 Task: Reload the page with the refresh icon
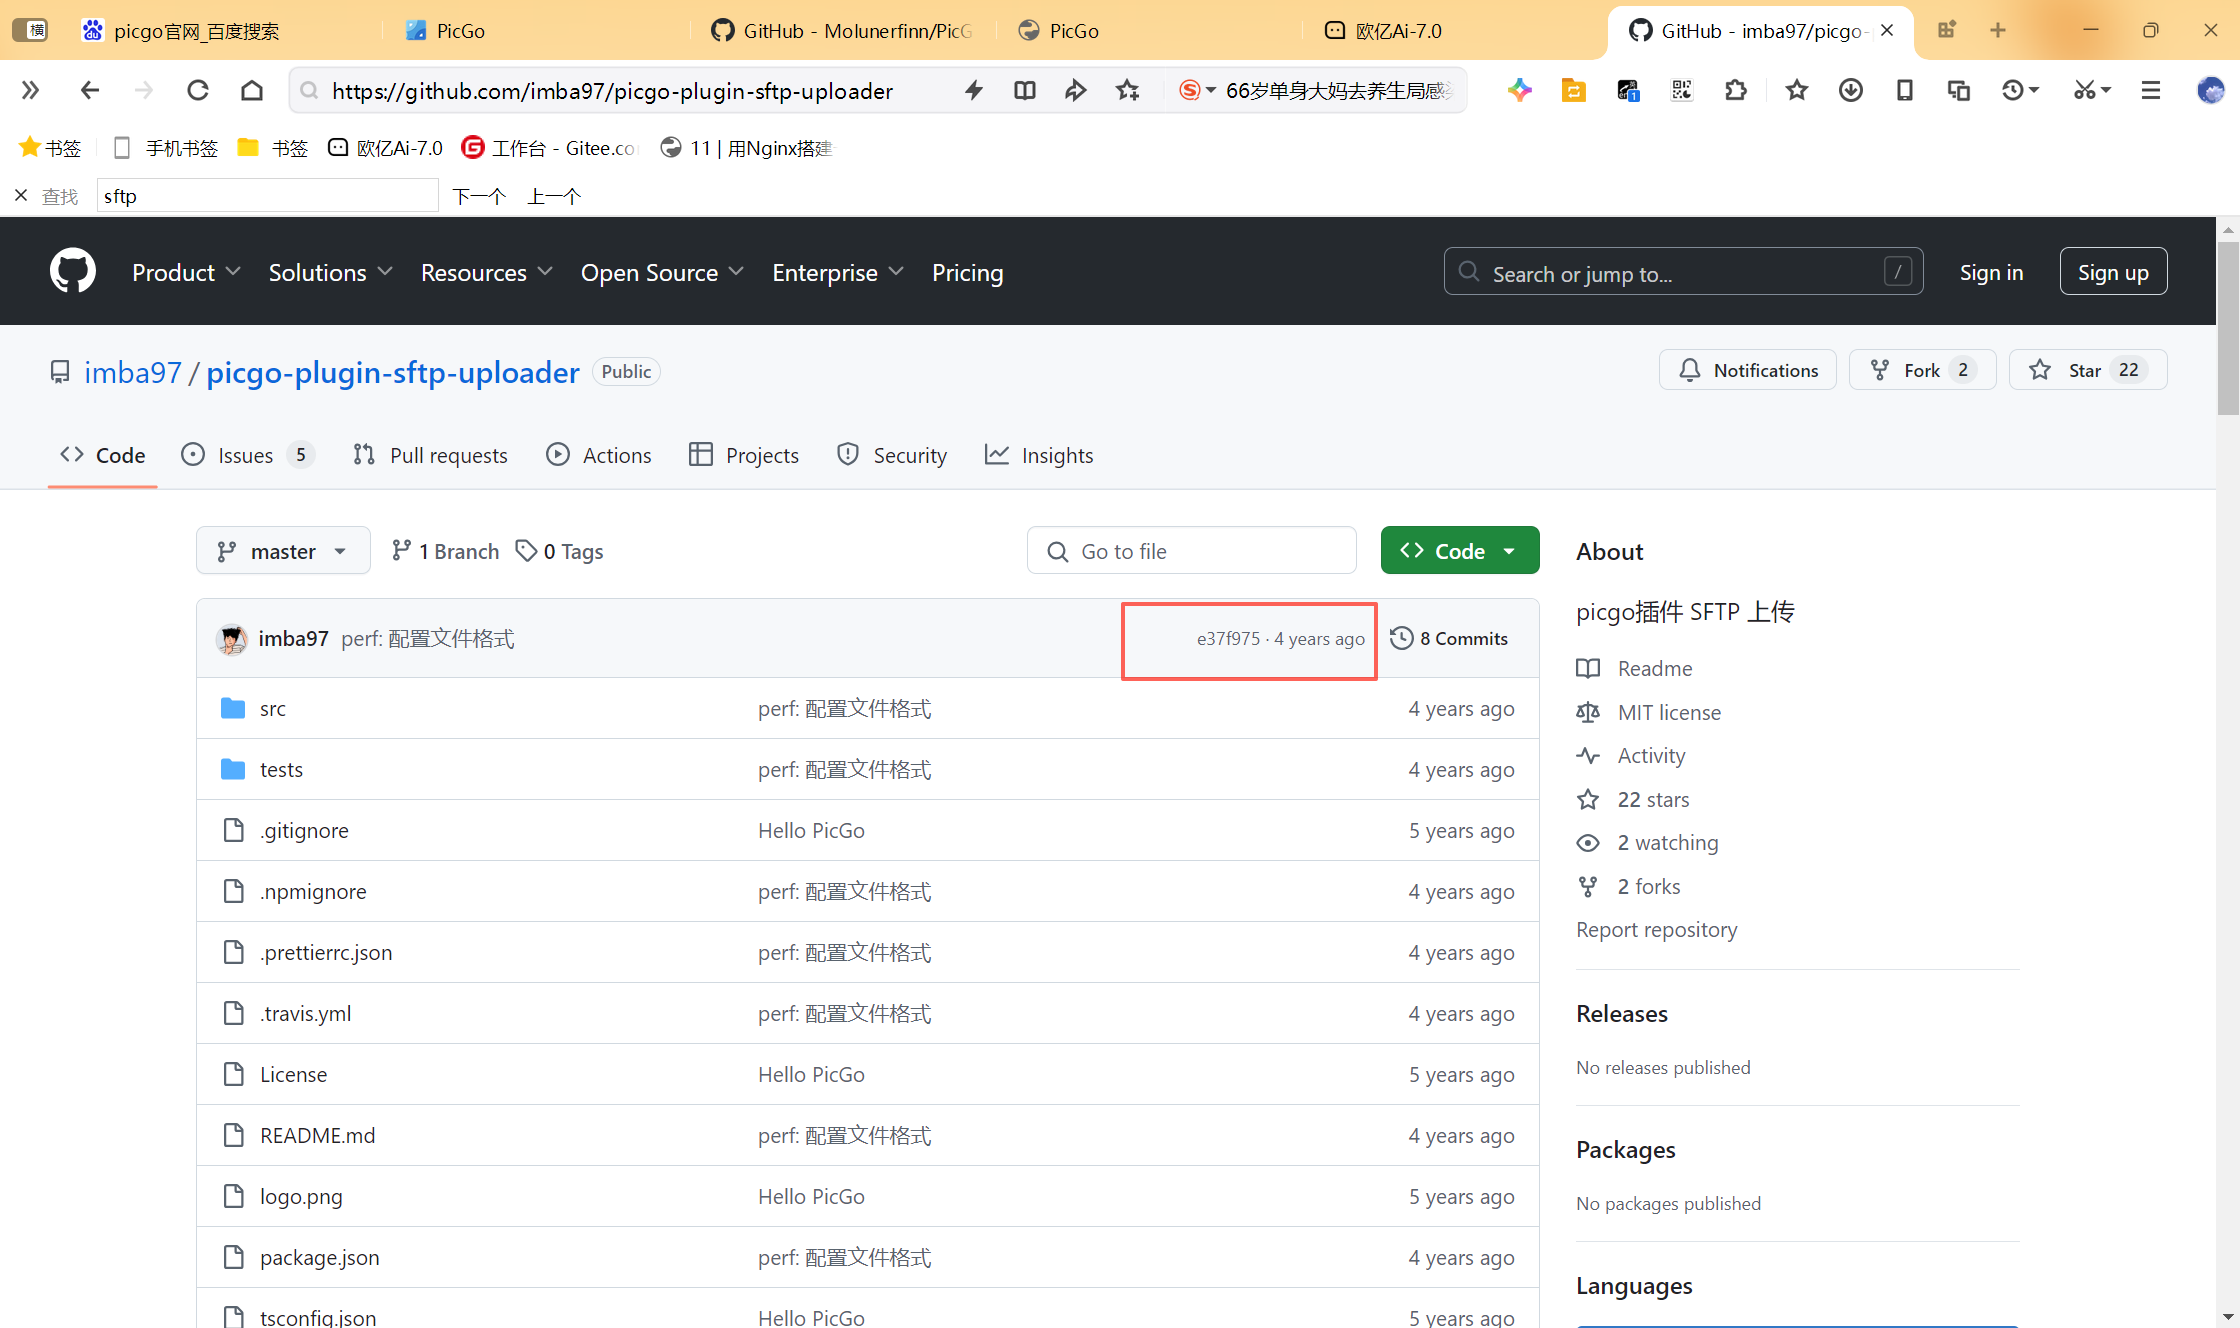pyautogui.click(x=198, y=91)
